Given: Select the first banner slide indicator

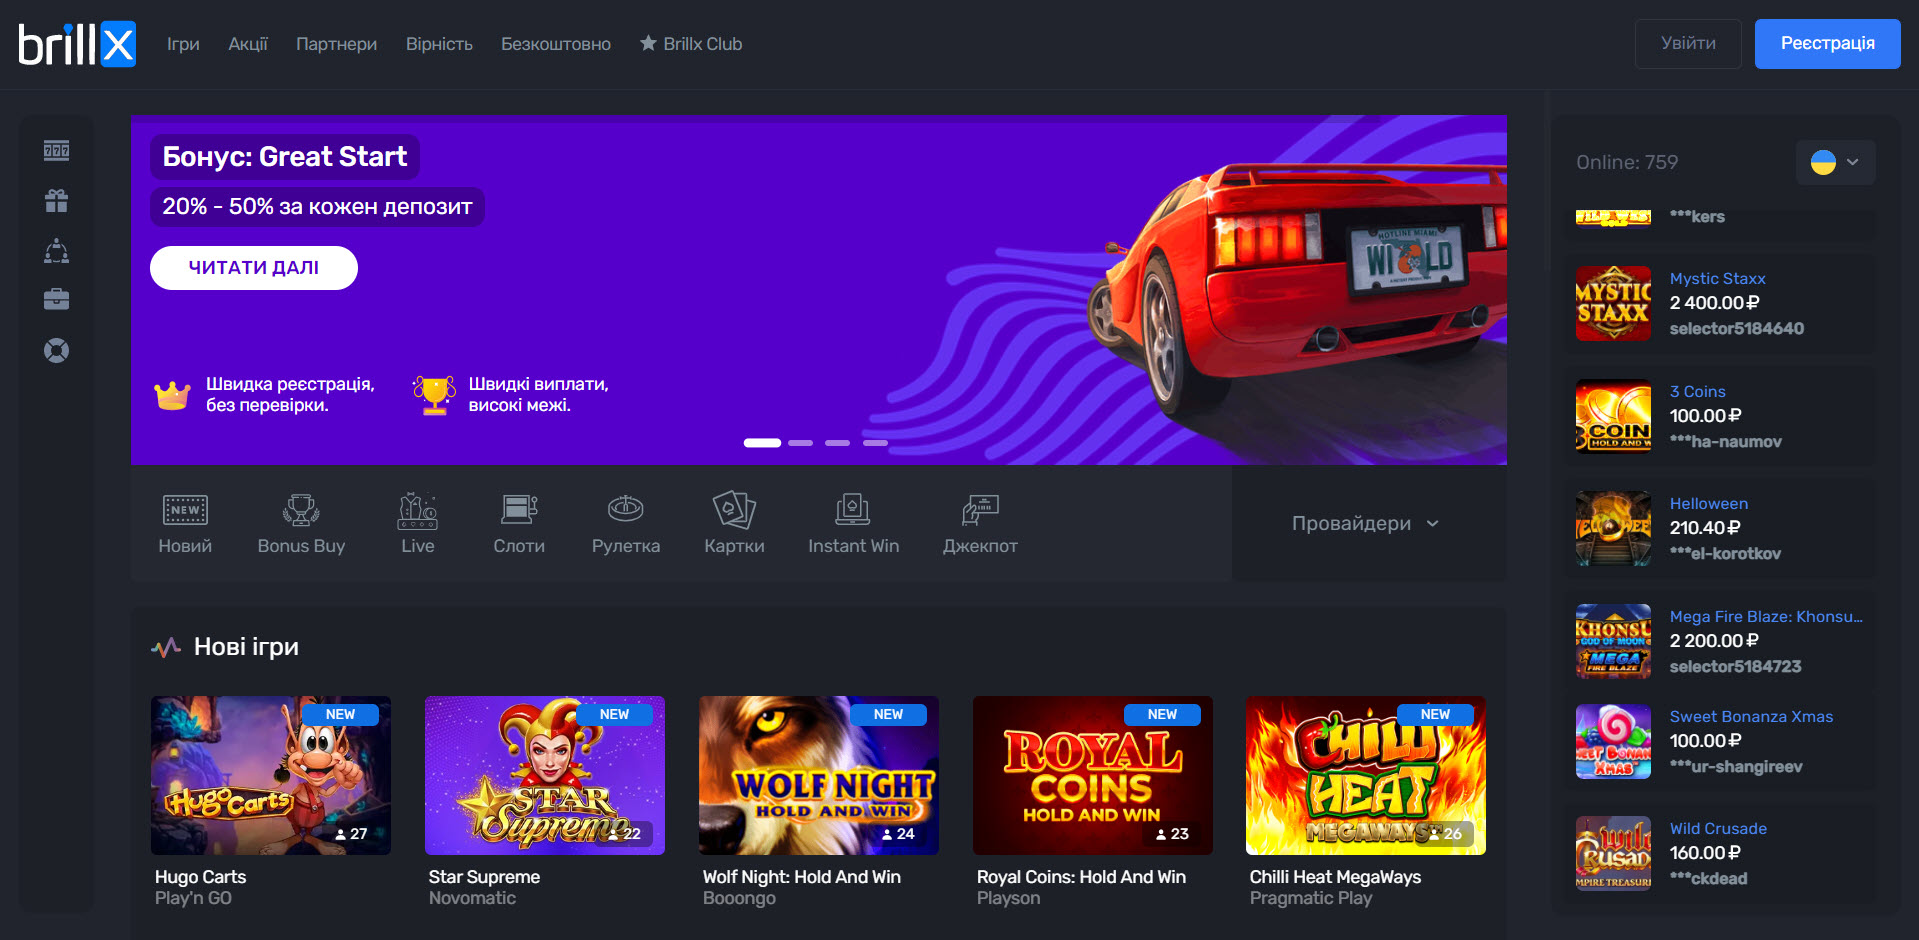Looking at the screenshot, I should pos(762,442).
